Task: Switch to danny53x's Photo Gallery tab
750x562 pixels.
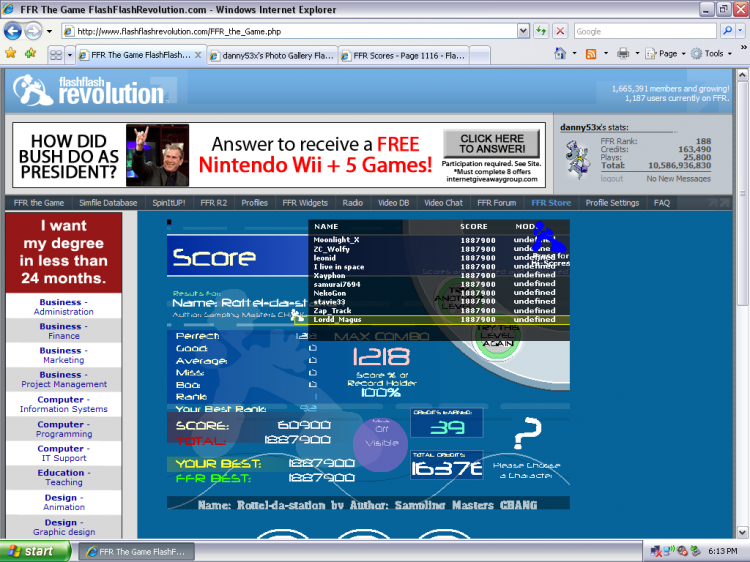Action: (273, 55)
